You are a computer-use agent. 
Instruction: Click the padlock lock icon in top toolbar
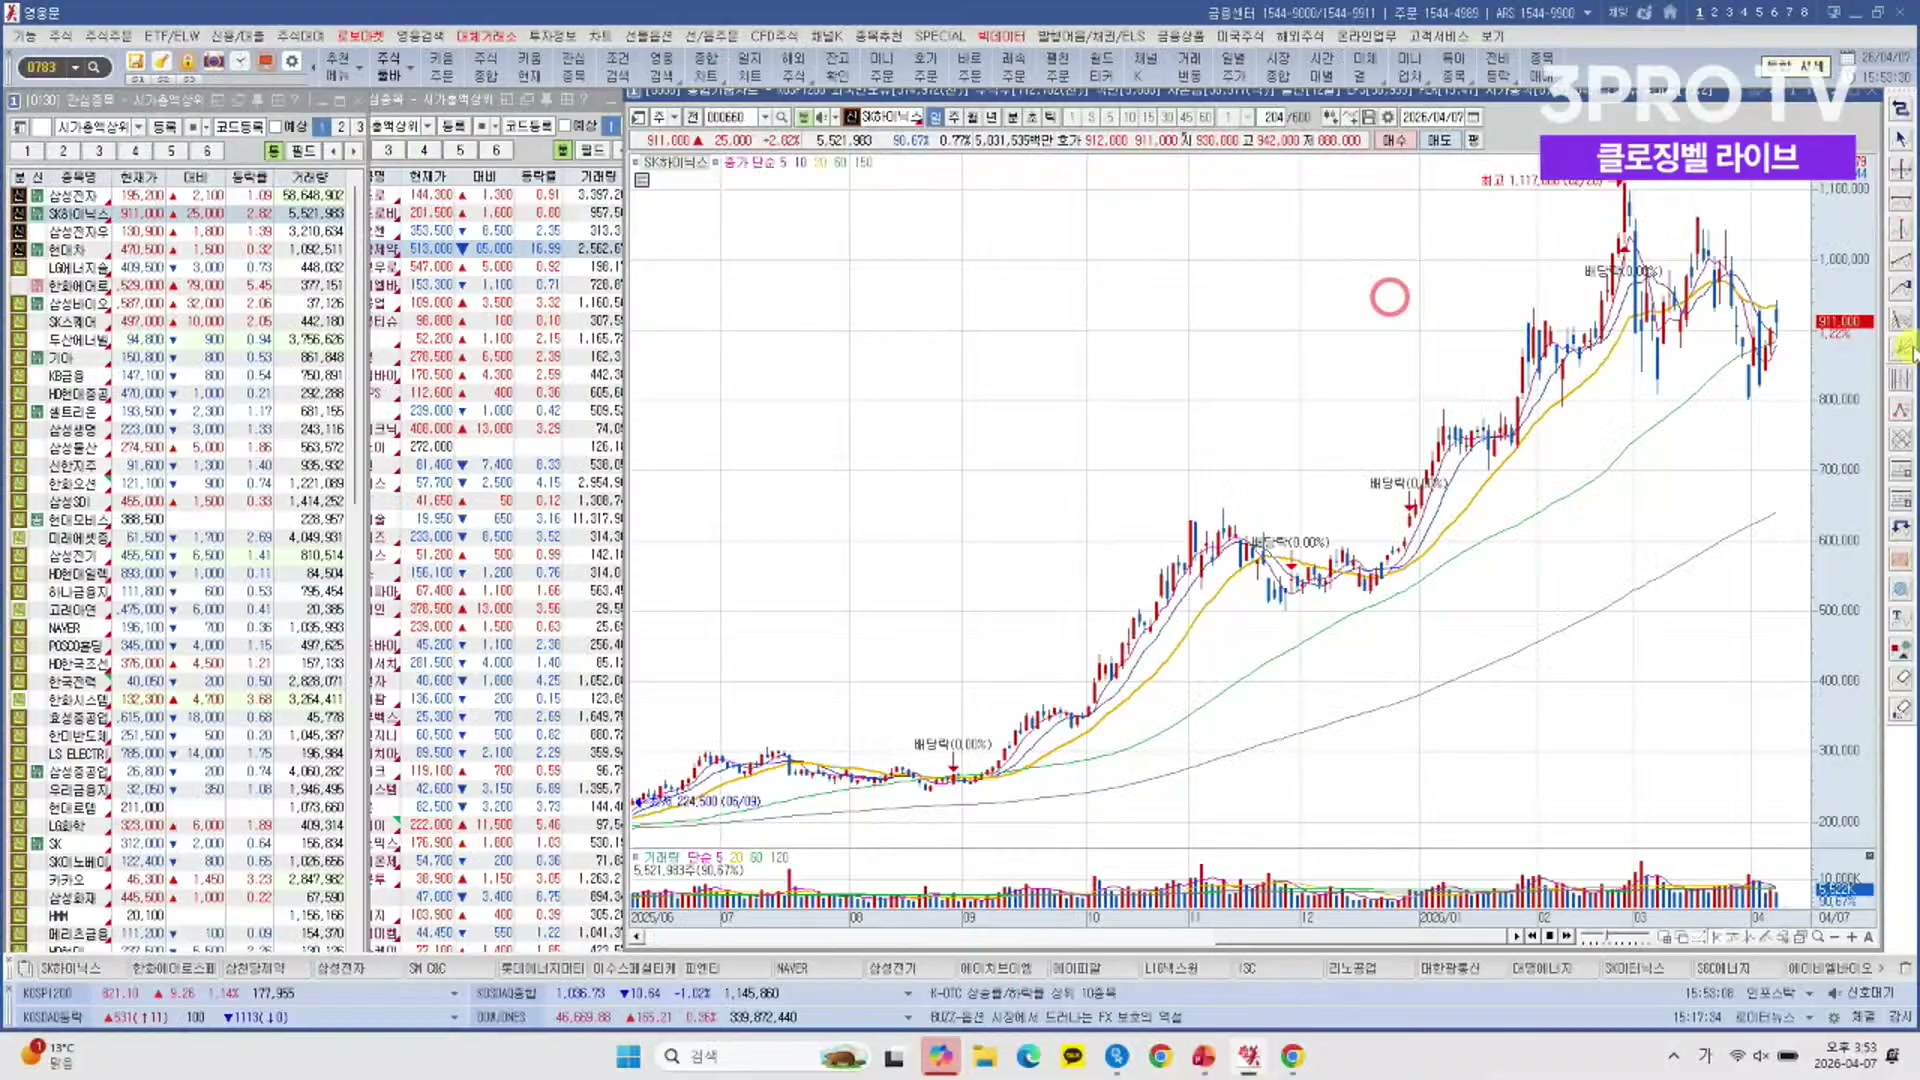coord(187,62)
